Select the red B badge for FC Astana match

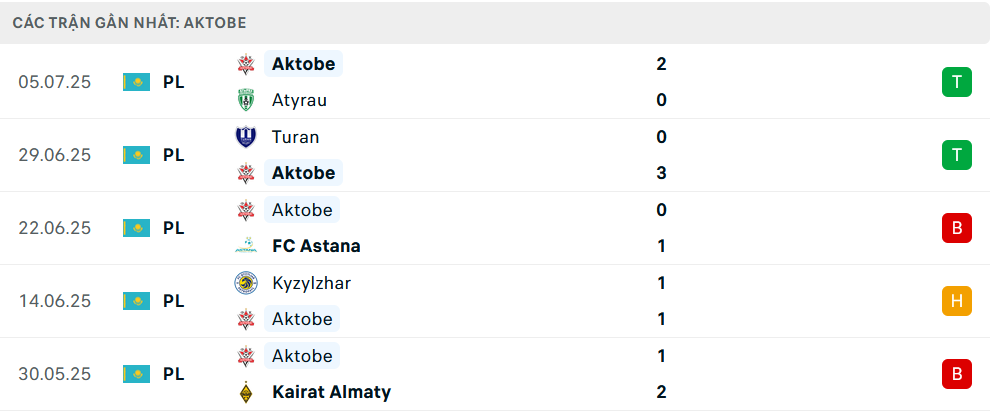[x=957, y=228]
